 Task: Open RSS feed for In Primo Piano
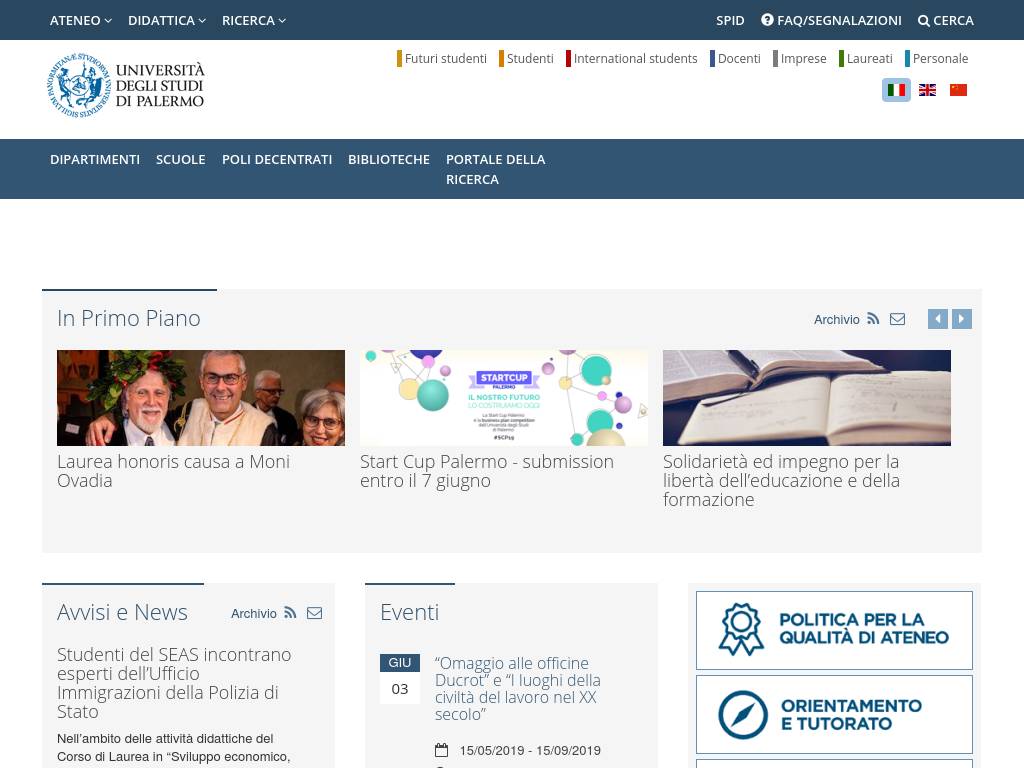(873, 319)
